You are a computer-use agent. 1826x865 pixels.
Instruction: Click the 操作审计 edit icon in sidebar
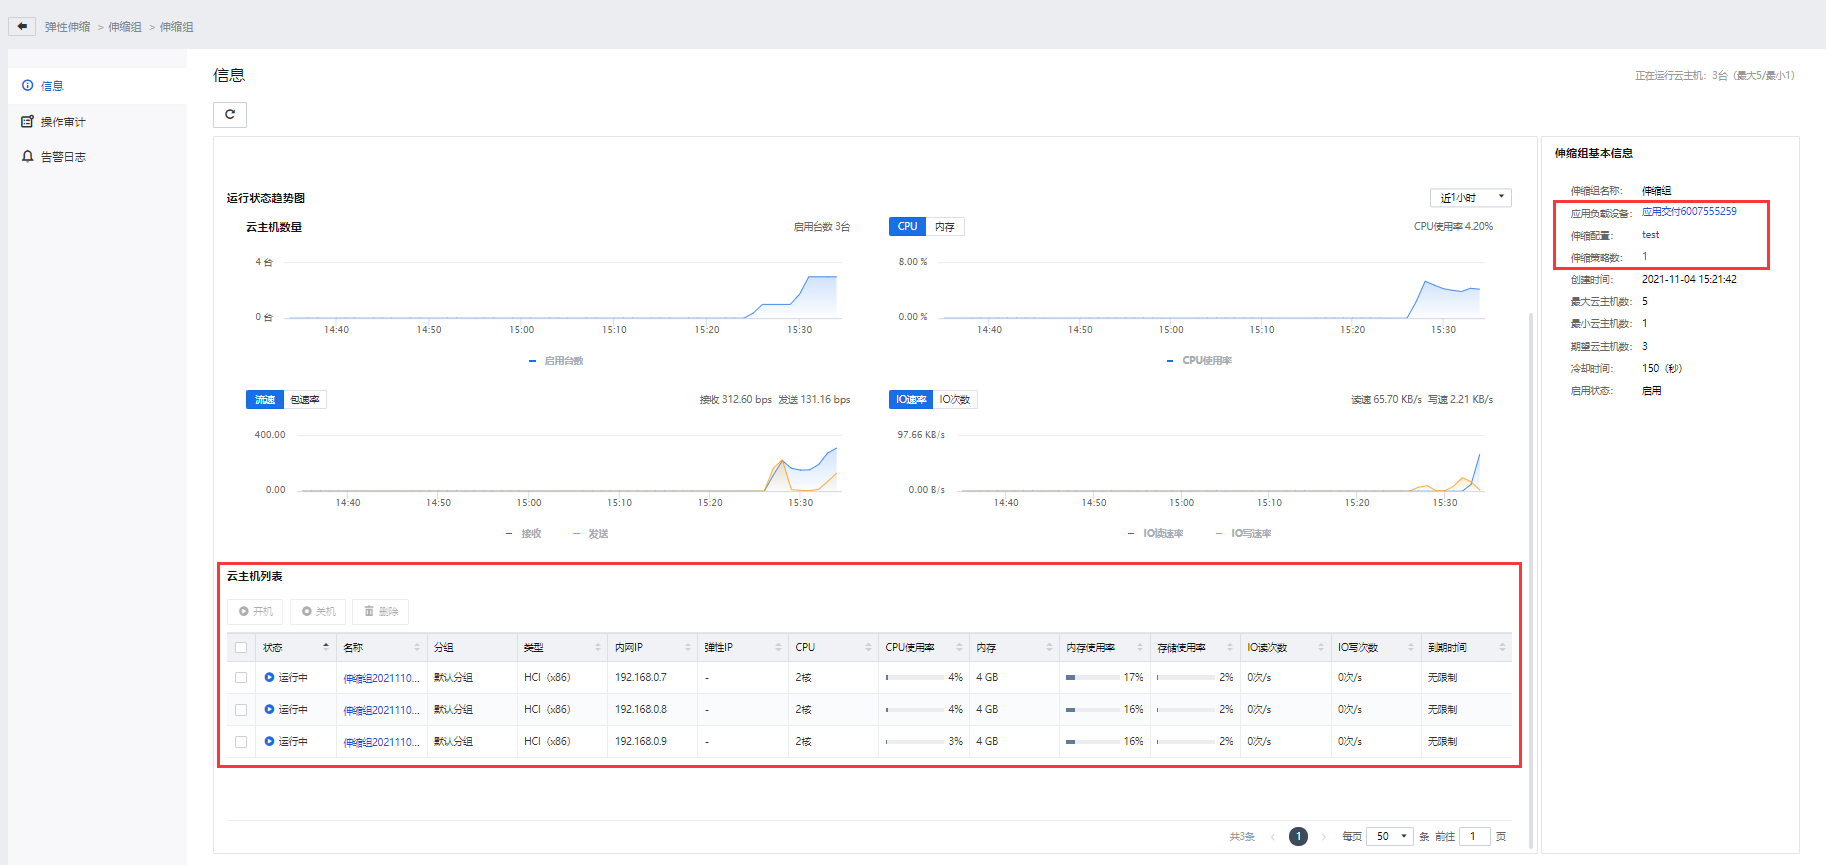coord(28,122)
